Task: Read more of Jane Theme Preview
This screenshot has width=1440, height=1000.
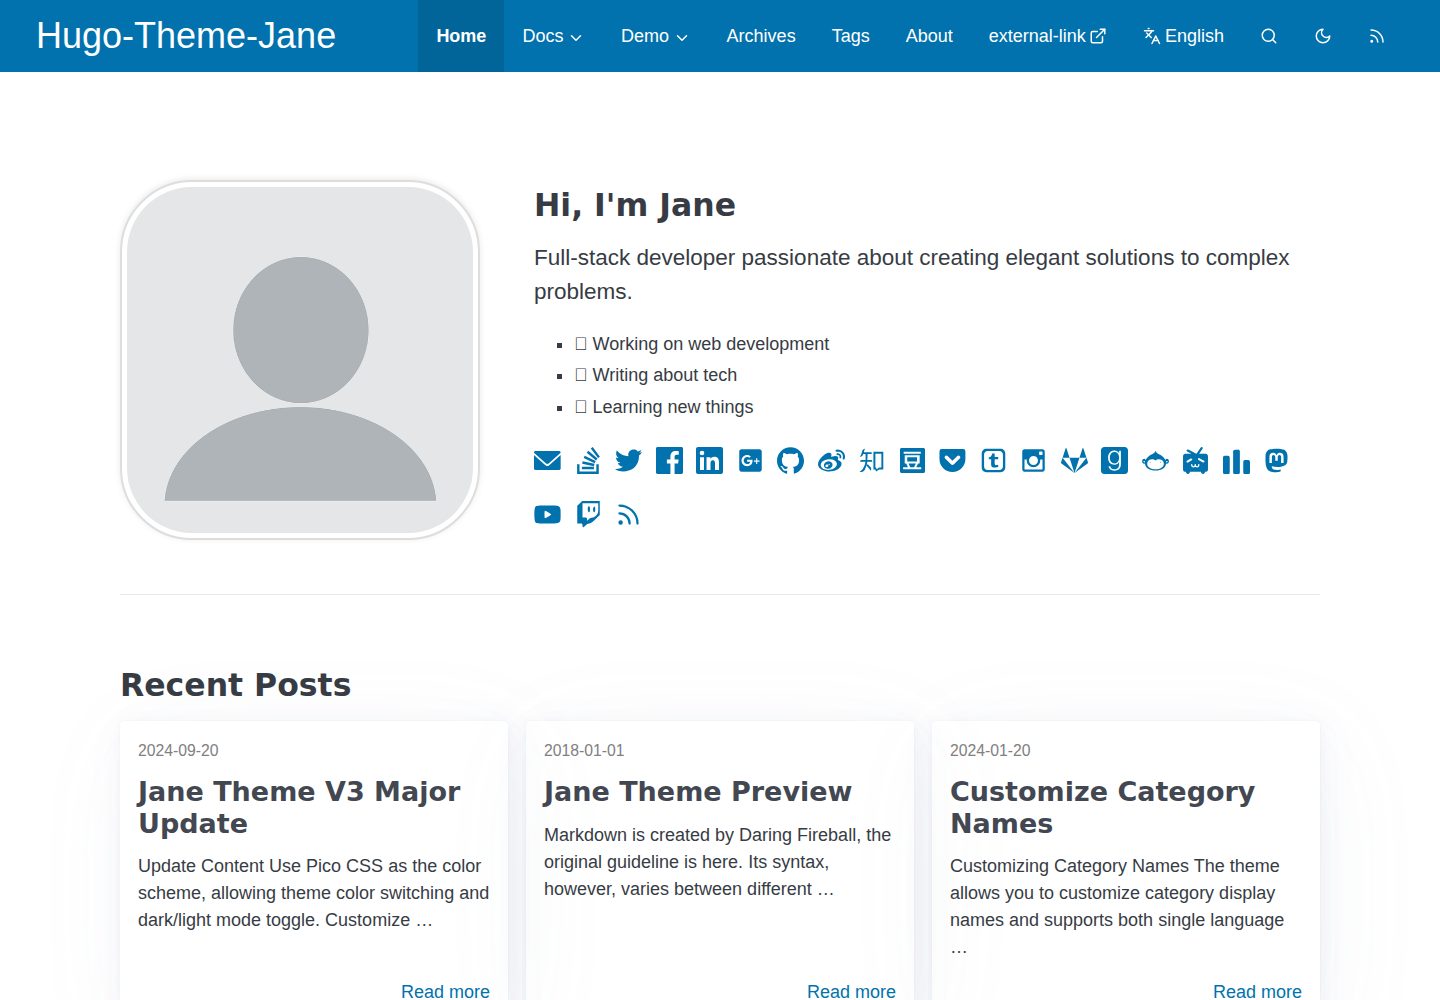Action: point(851,991)
